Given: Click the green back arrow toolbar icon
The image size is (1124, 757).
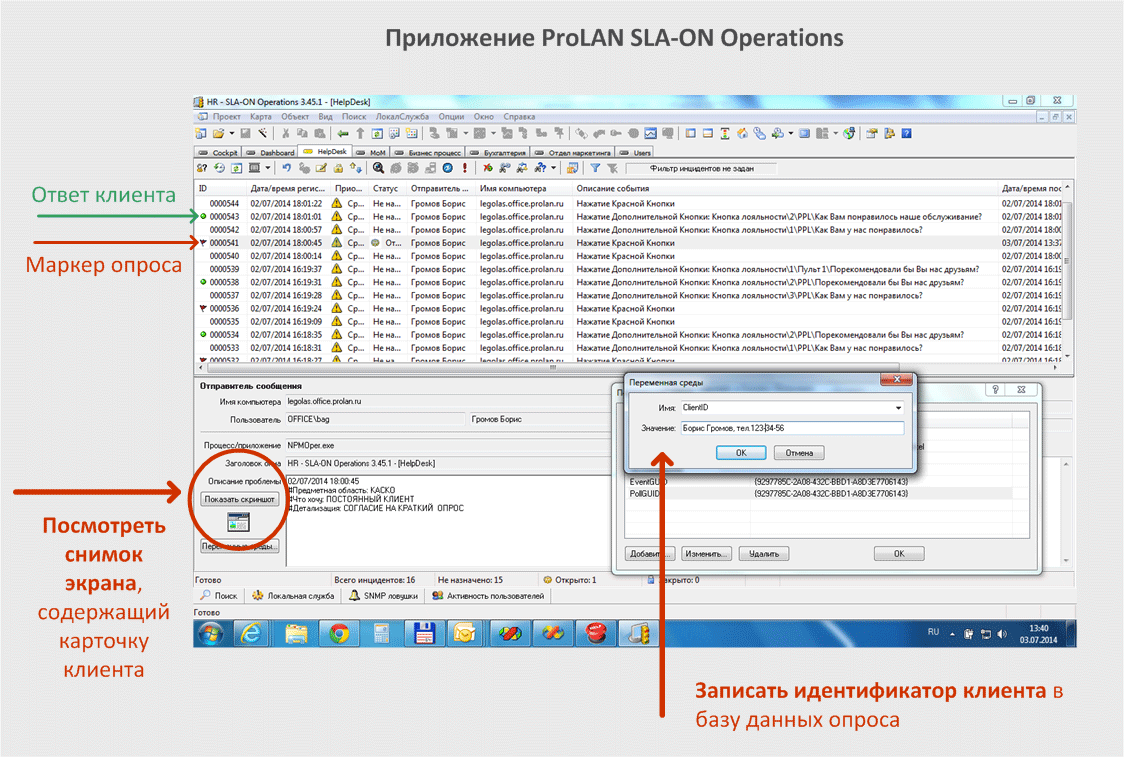Looking at the screenshot, I should 343,133.
